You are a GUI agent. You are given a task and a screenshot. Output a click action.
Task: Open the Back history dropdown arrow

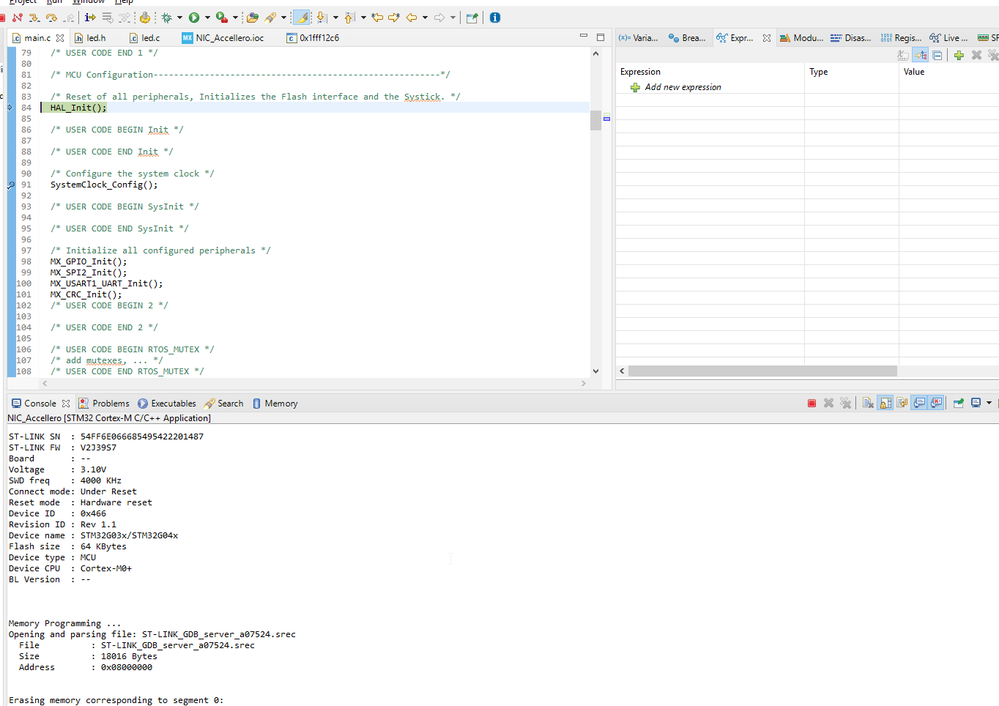425,17
